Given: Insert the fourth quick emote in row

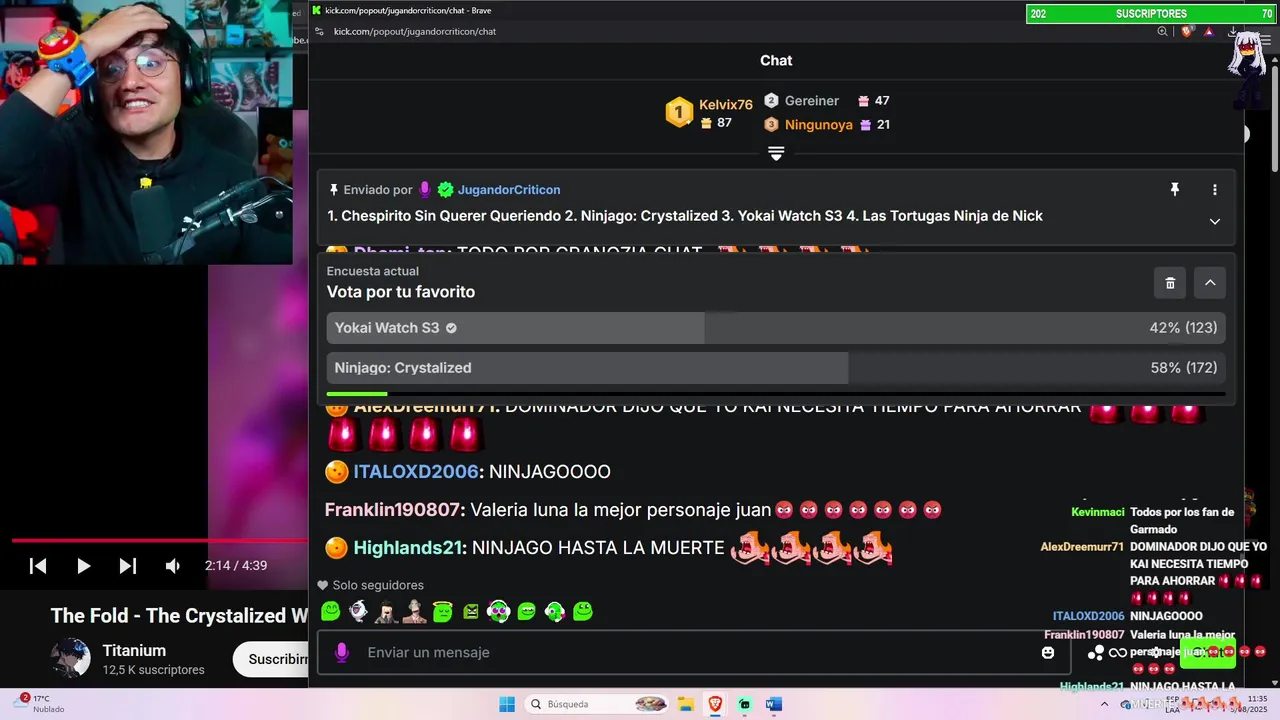Looking at the screenshot, I should click(x=415, y=611).
